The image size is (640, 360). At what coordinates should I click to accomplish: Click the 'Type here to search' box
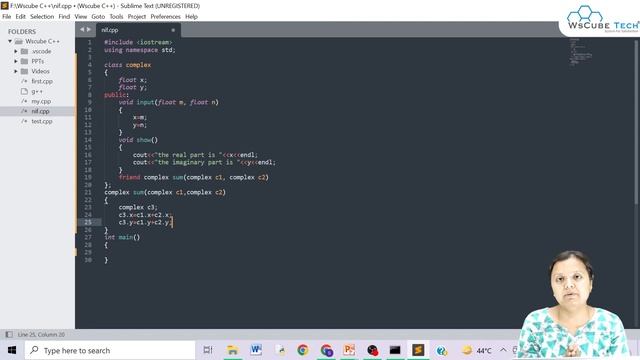pos(110,350)
